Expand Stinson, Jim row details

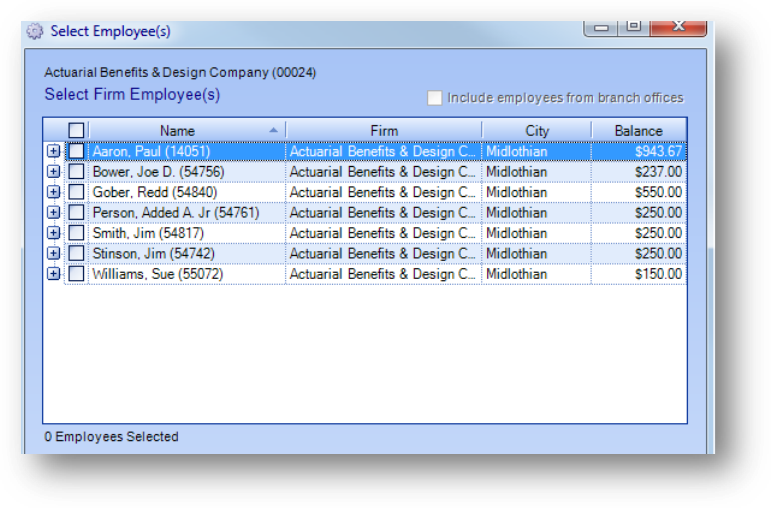click(x=54, y=253)
